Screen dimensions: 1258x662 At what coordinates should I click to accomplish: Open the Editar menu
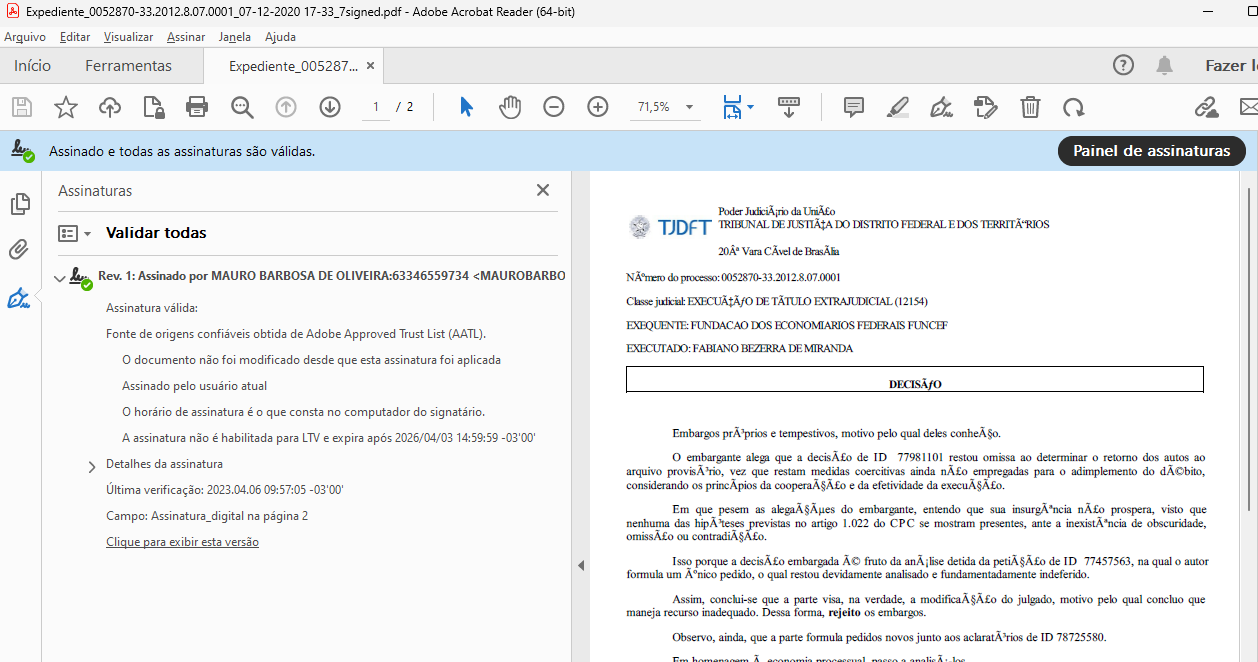[75, 37]
